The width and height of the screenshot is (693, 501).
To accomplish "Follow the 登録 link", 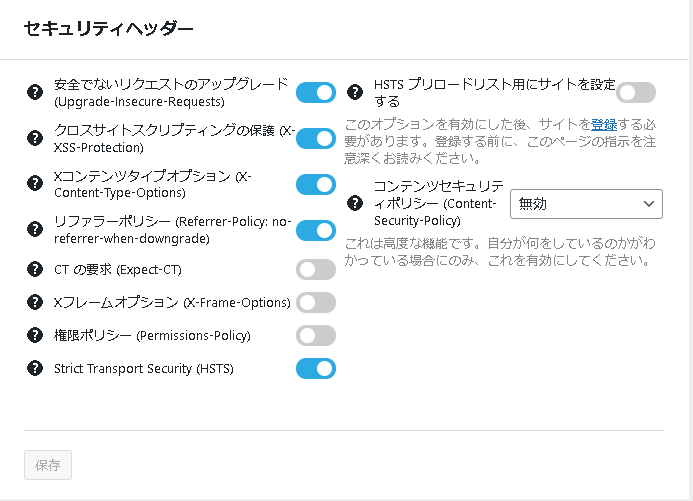I will pos(604,125).
